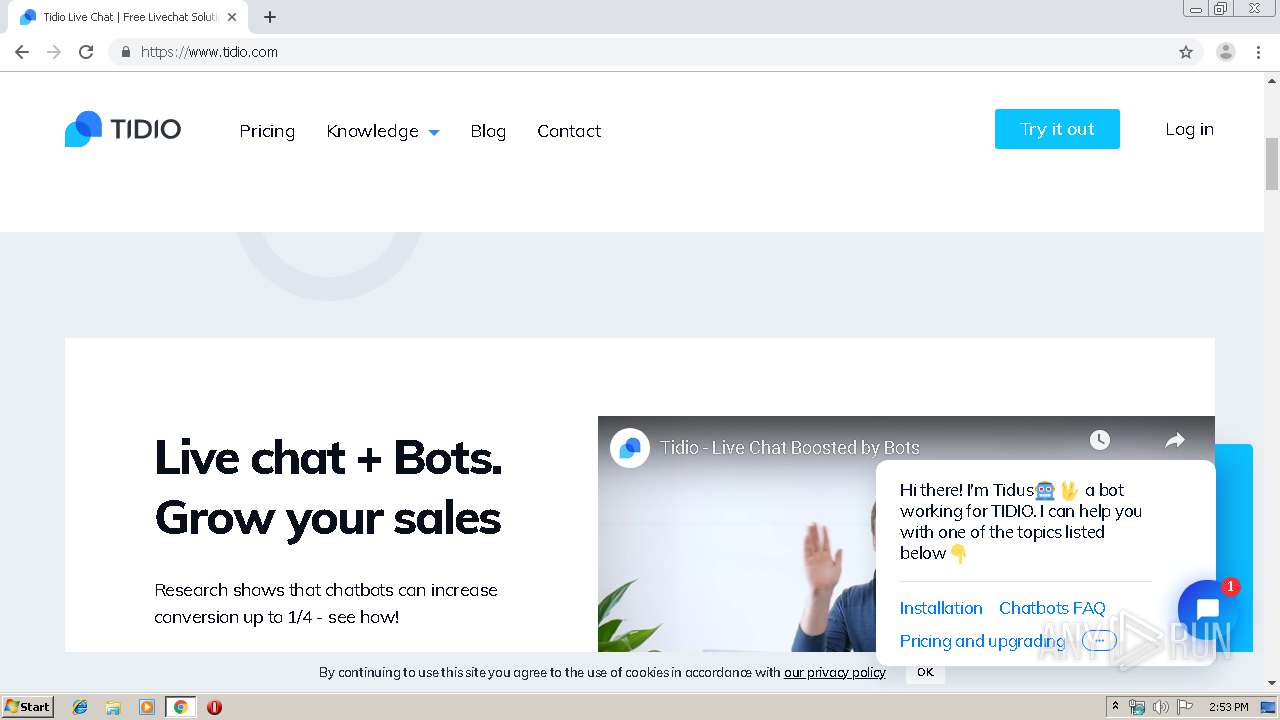The width and height of the screenshot is (1280, 720).
Task: Click the Try it out button
Action: (x=1057, y=129)
